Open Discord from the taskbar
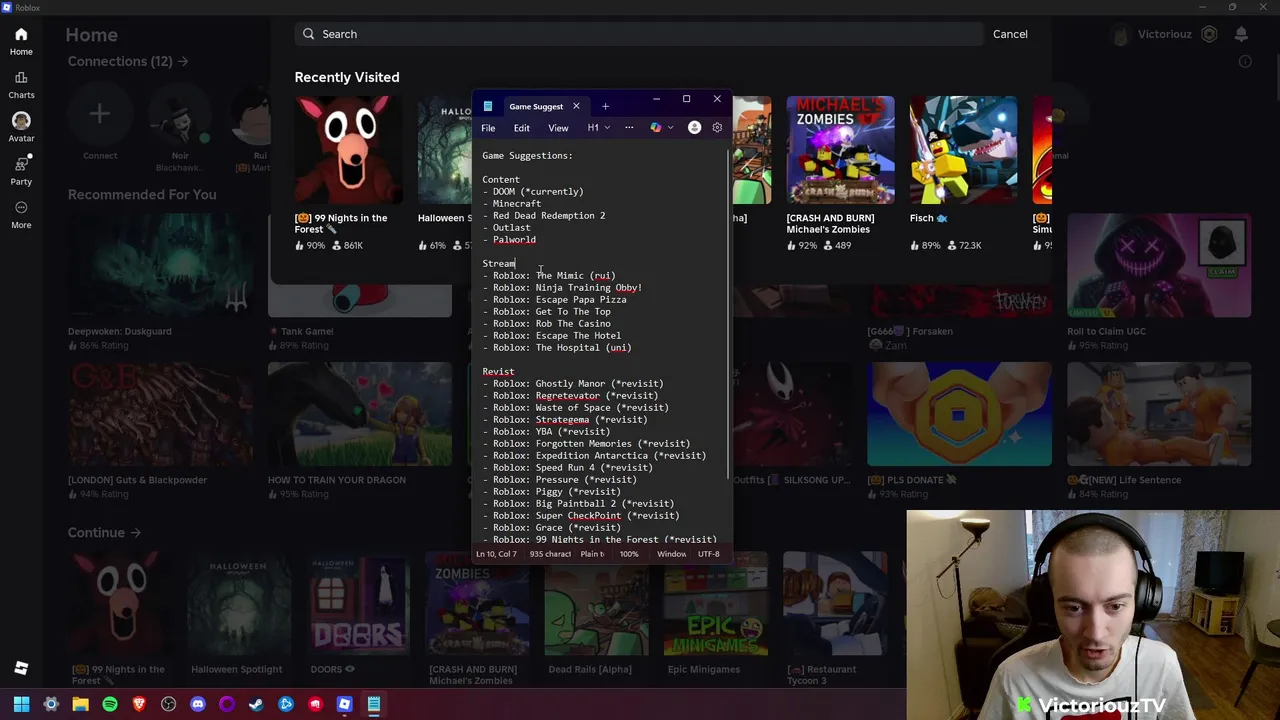 (x=198, y=704)
